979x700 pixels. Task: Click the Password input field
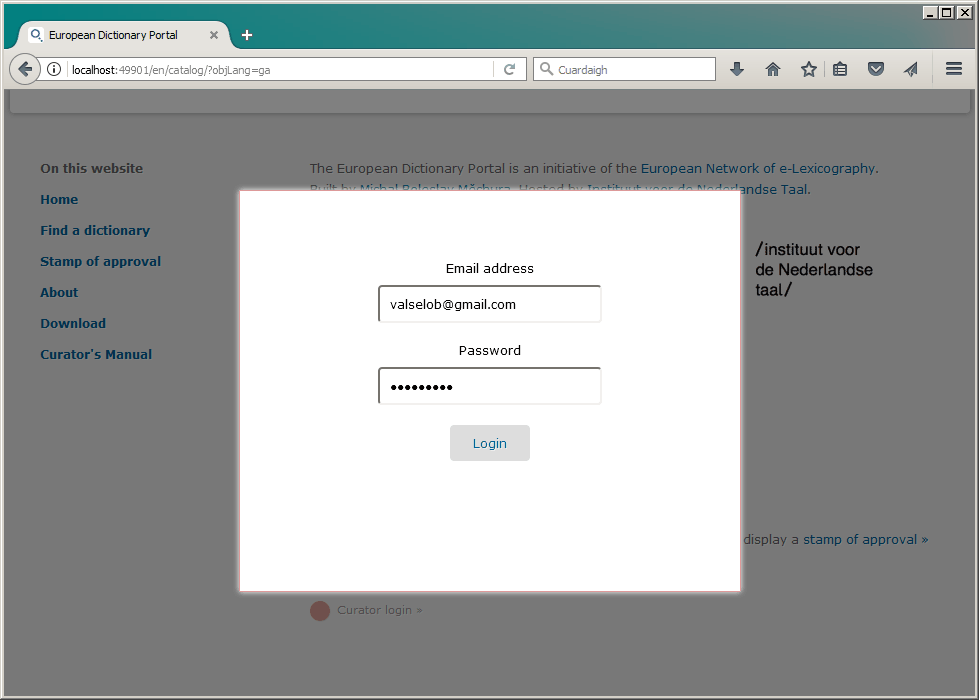click(x=490, y=387)
